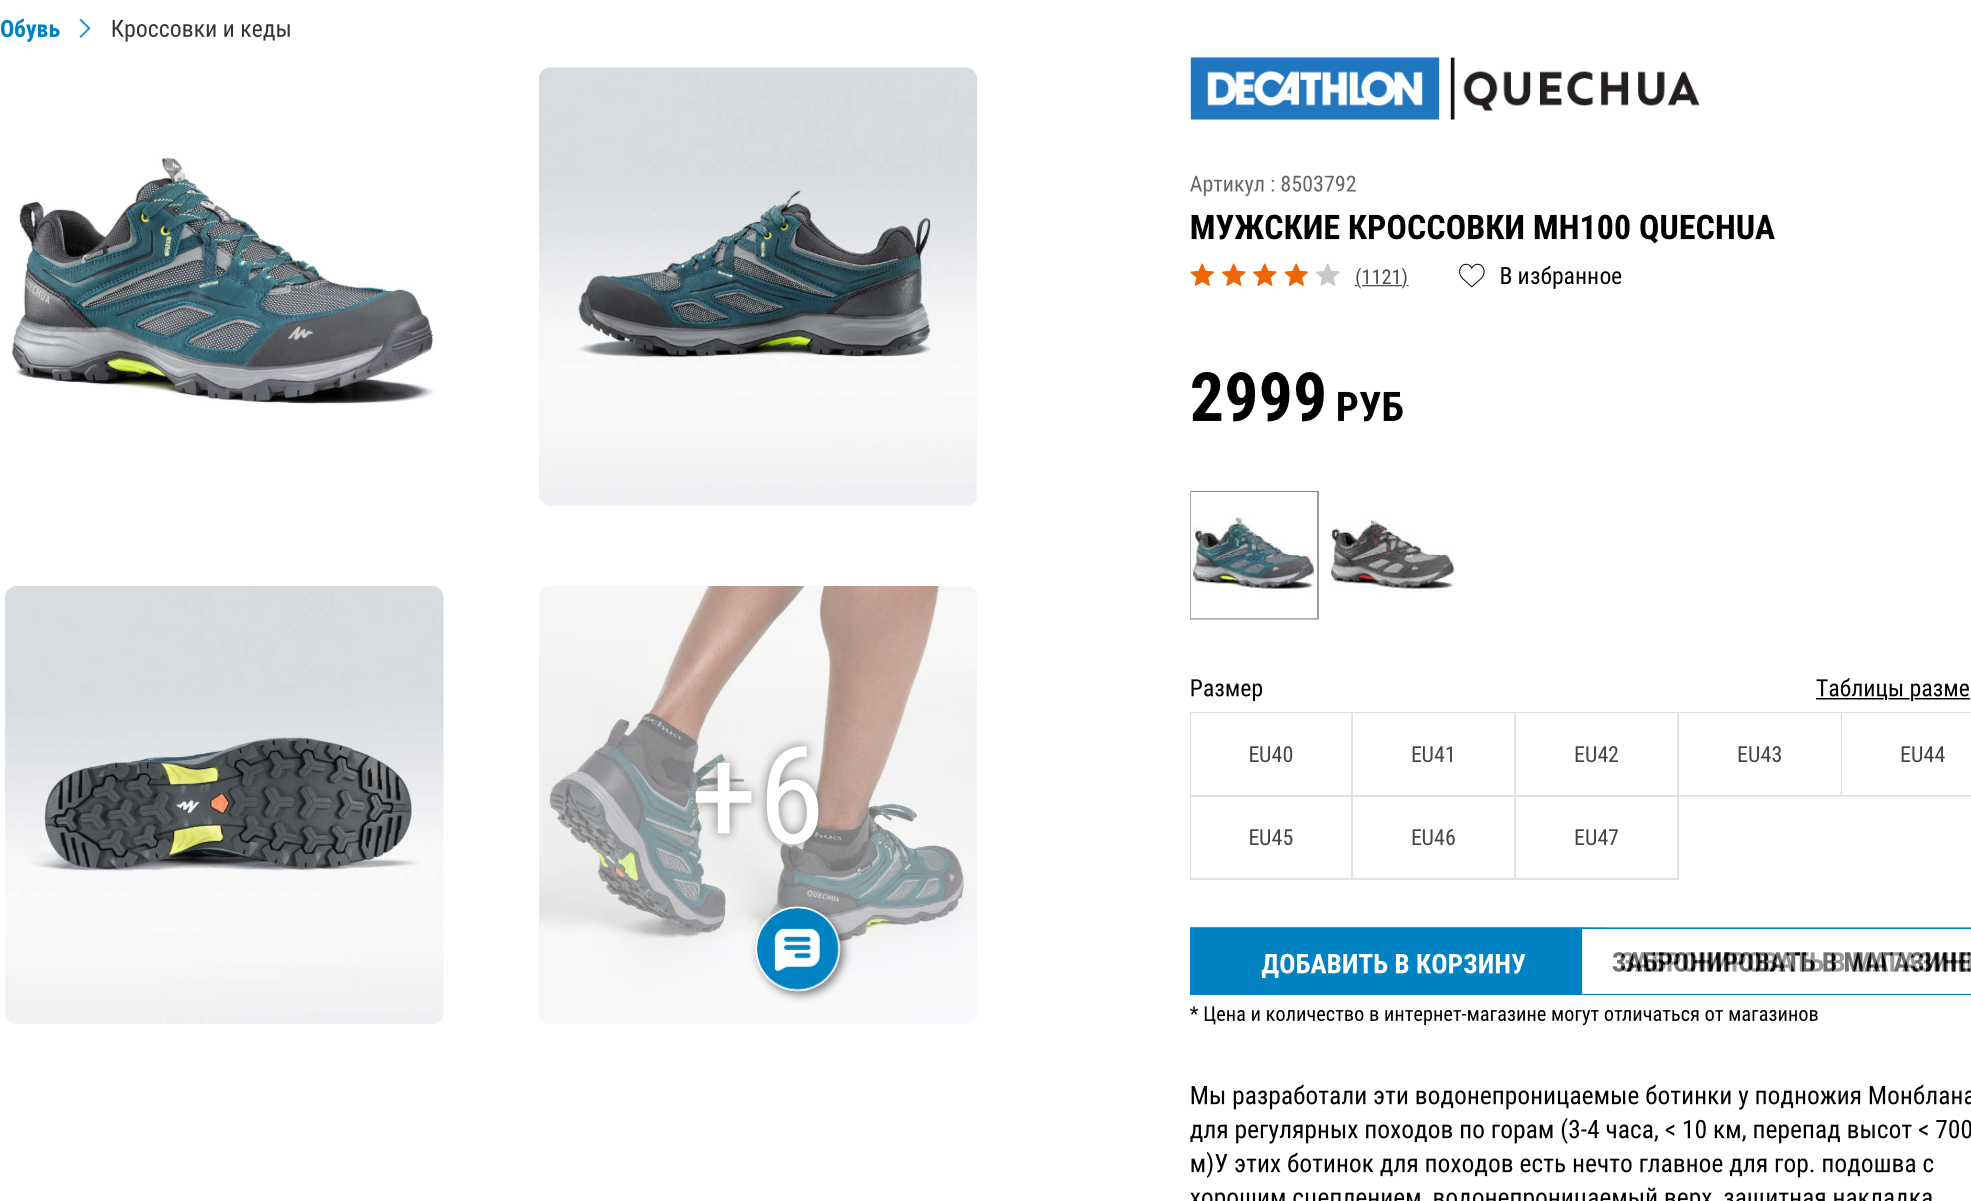
Task: Open the +6 more photos thumbnail
Action: (x=758, y=804)
